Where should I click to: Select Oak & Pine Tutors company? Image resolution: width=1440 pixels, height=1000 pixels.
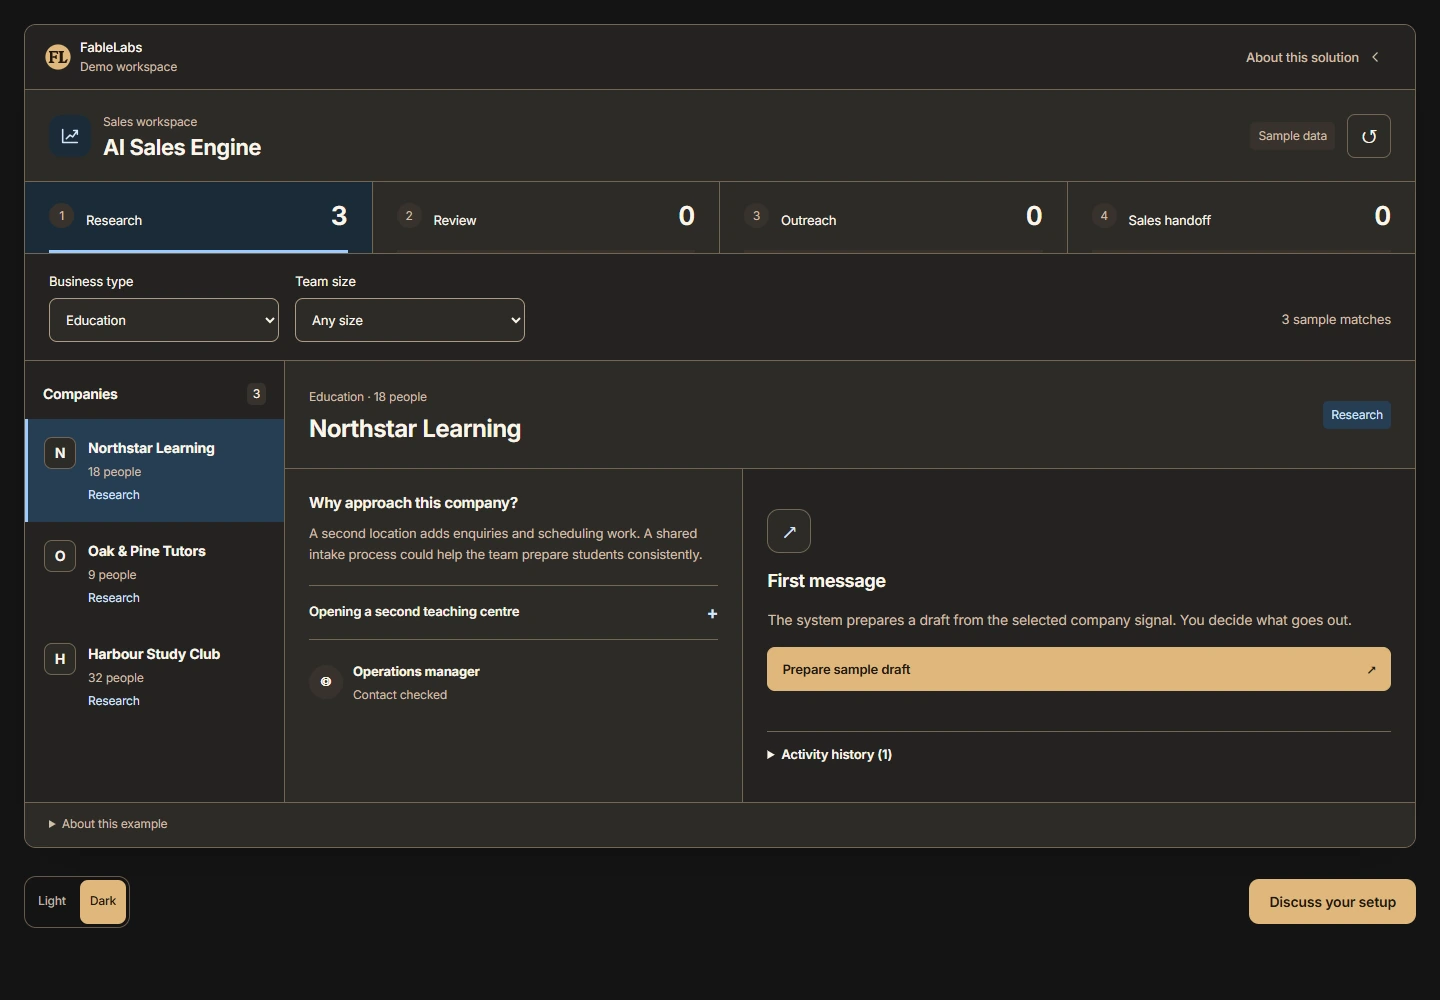(x=155, y=574)
